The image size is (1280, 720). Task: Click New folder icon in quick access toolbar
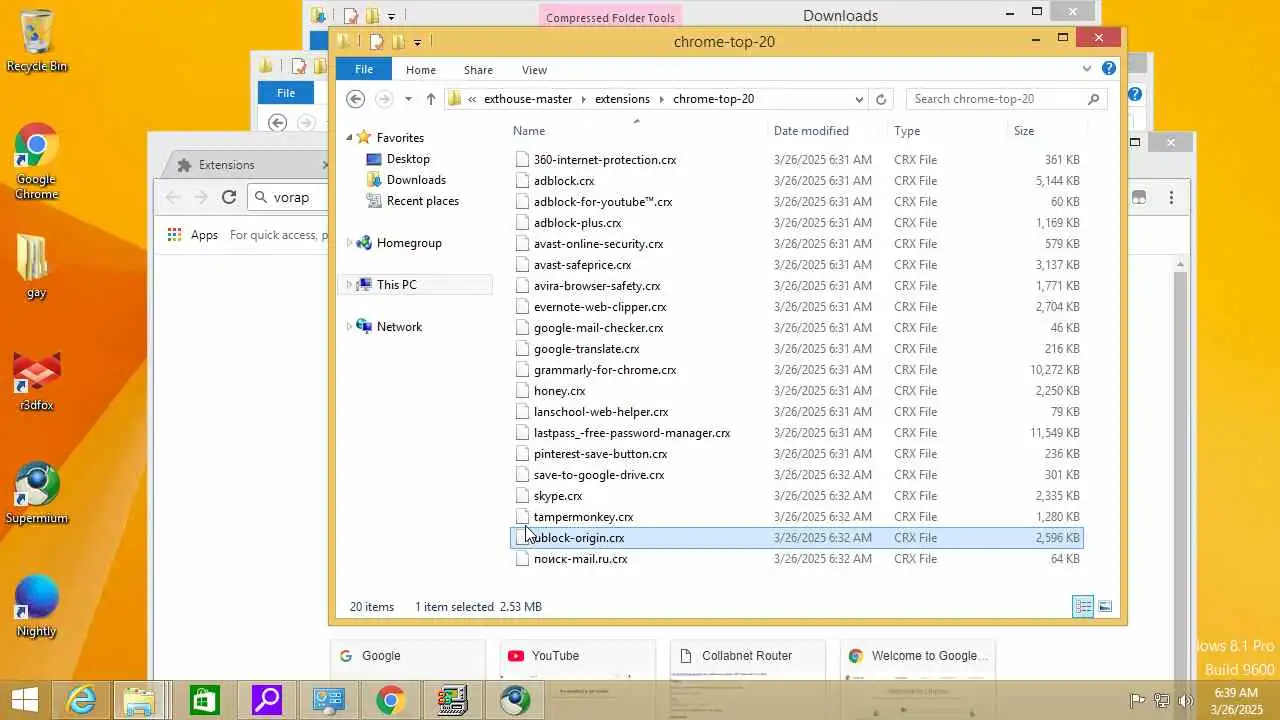(398, 42)
